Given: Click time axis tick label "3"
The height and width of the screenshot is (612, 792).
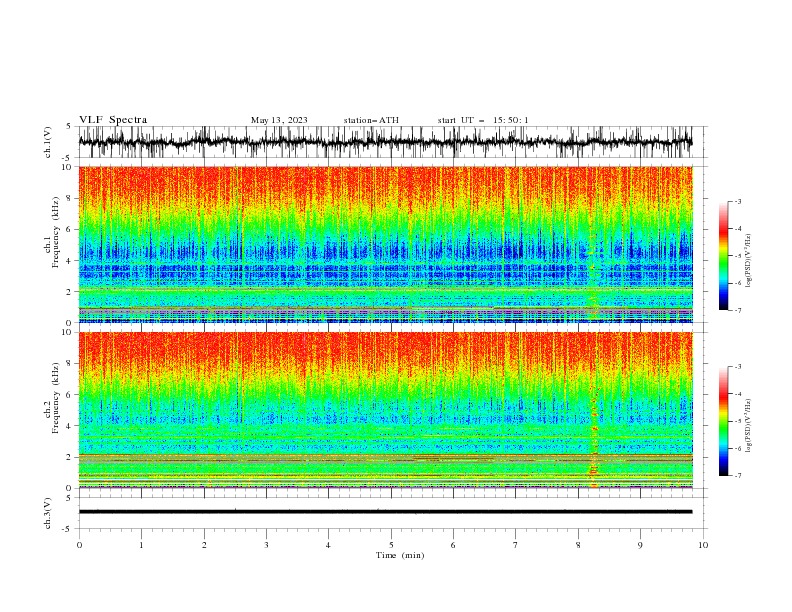Looking at the screenshot, I should click(266, 545).
